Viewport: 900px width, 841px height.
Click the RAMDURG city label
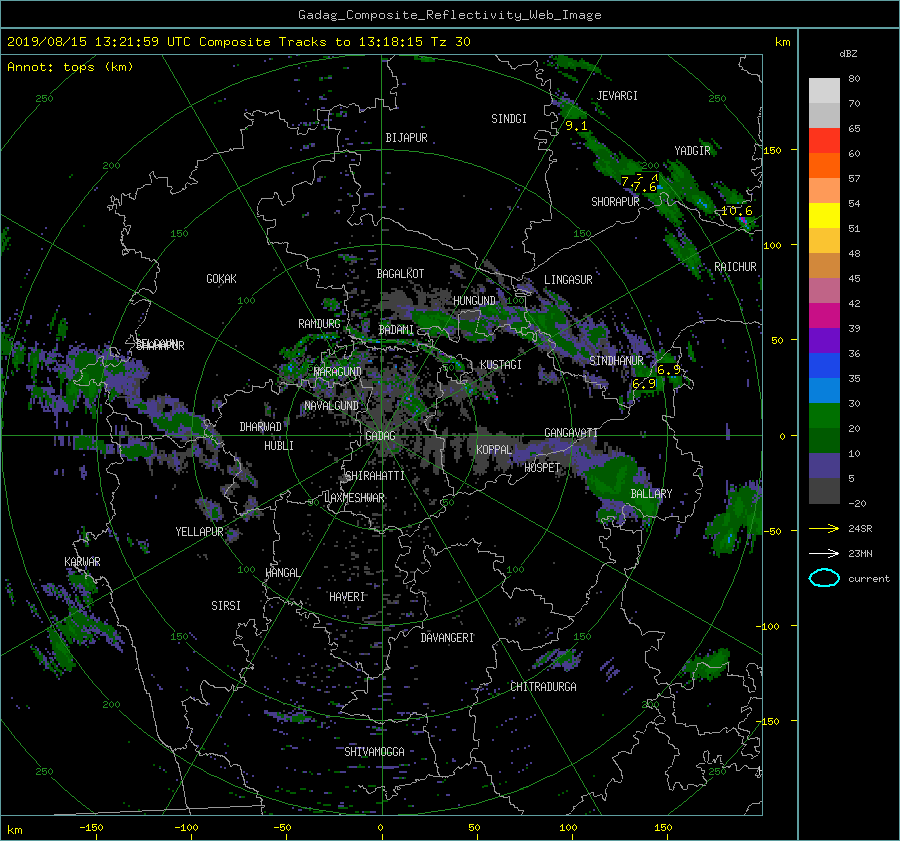[x=319, y=324]
